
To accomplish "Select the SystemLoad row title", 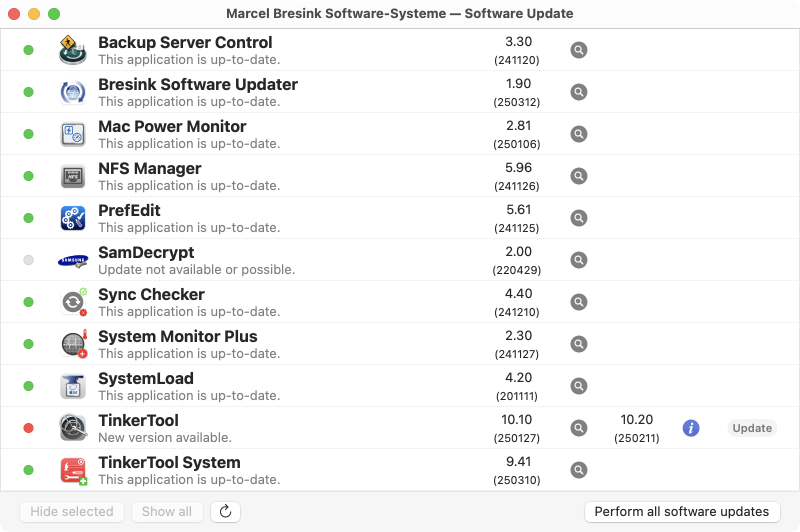I will coord(146,378).
